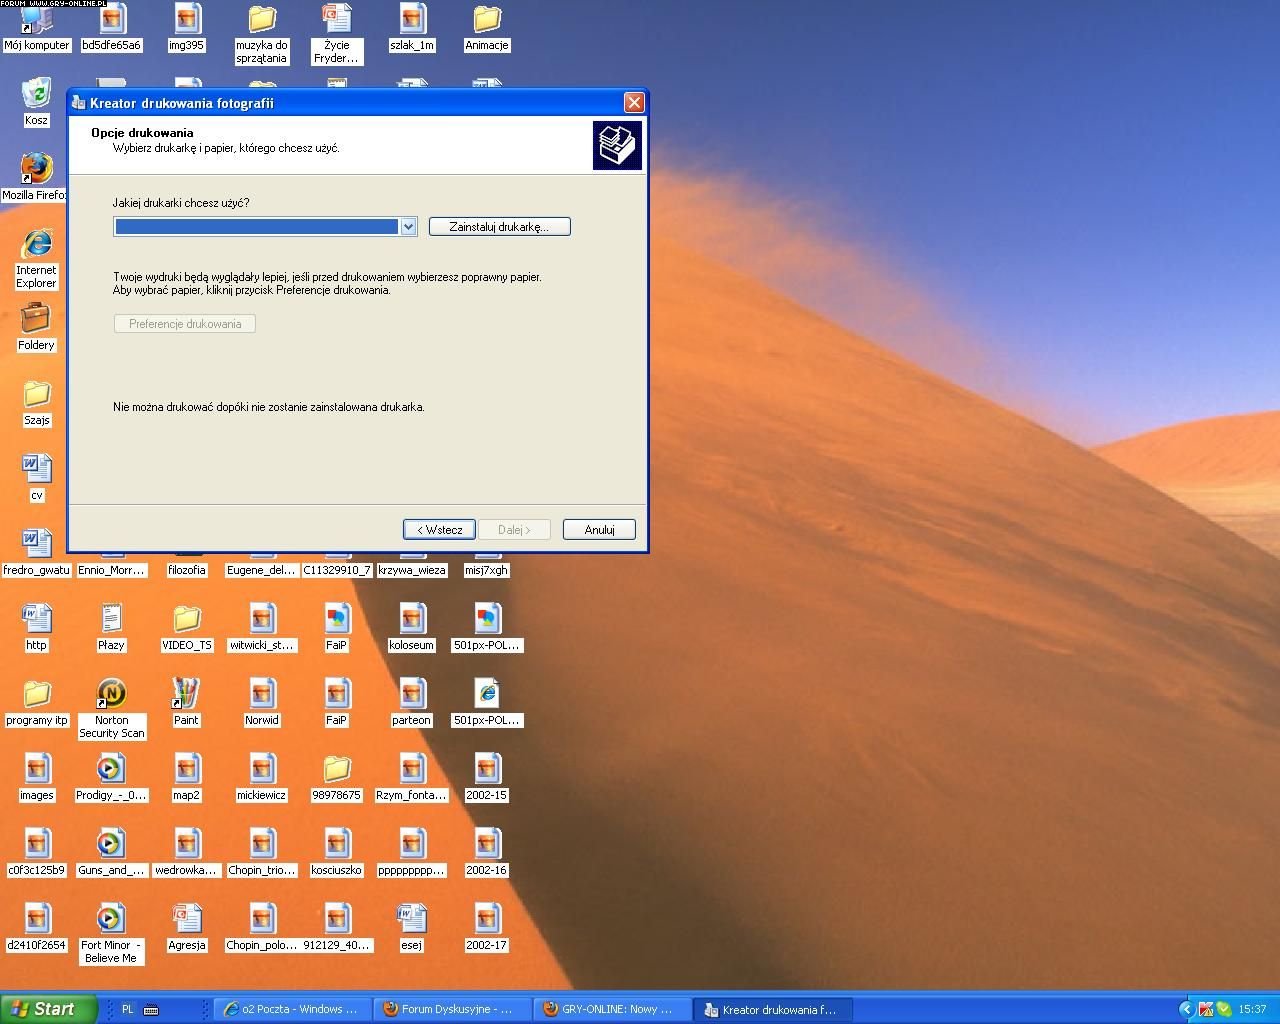Switch to o2 Poczta taskbar window
1280x1024 pixels.
tap(292, 1009)
